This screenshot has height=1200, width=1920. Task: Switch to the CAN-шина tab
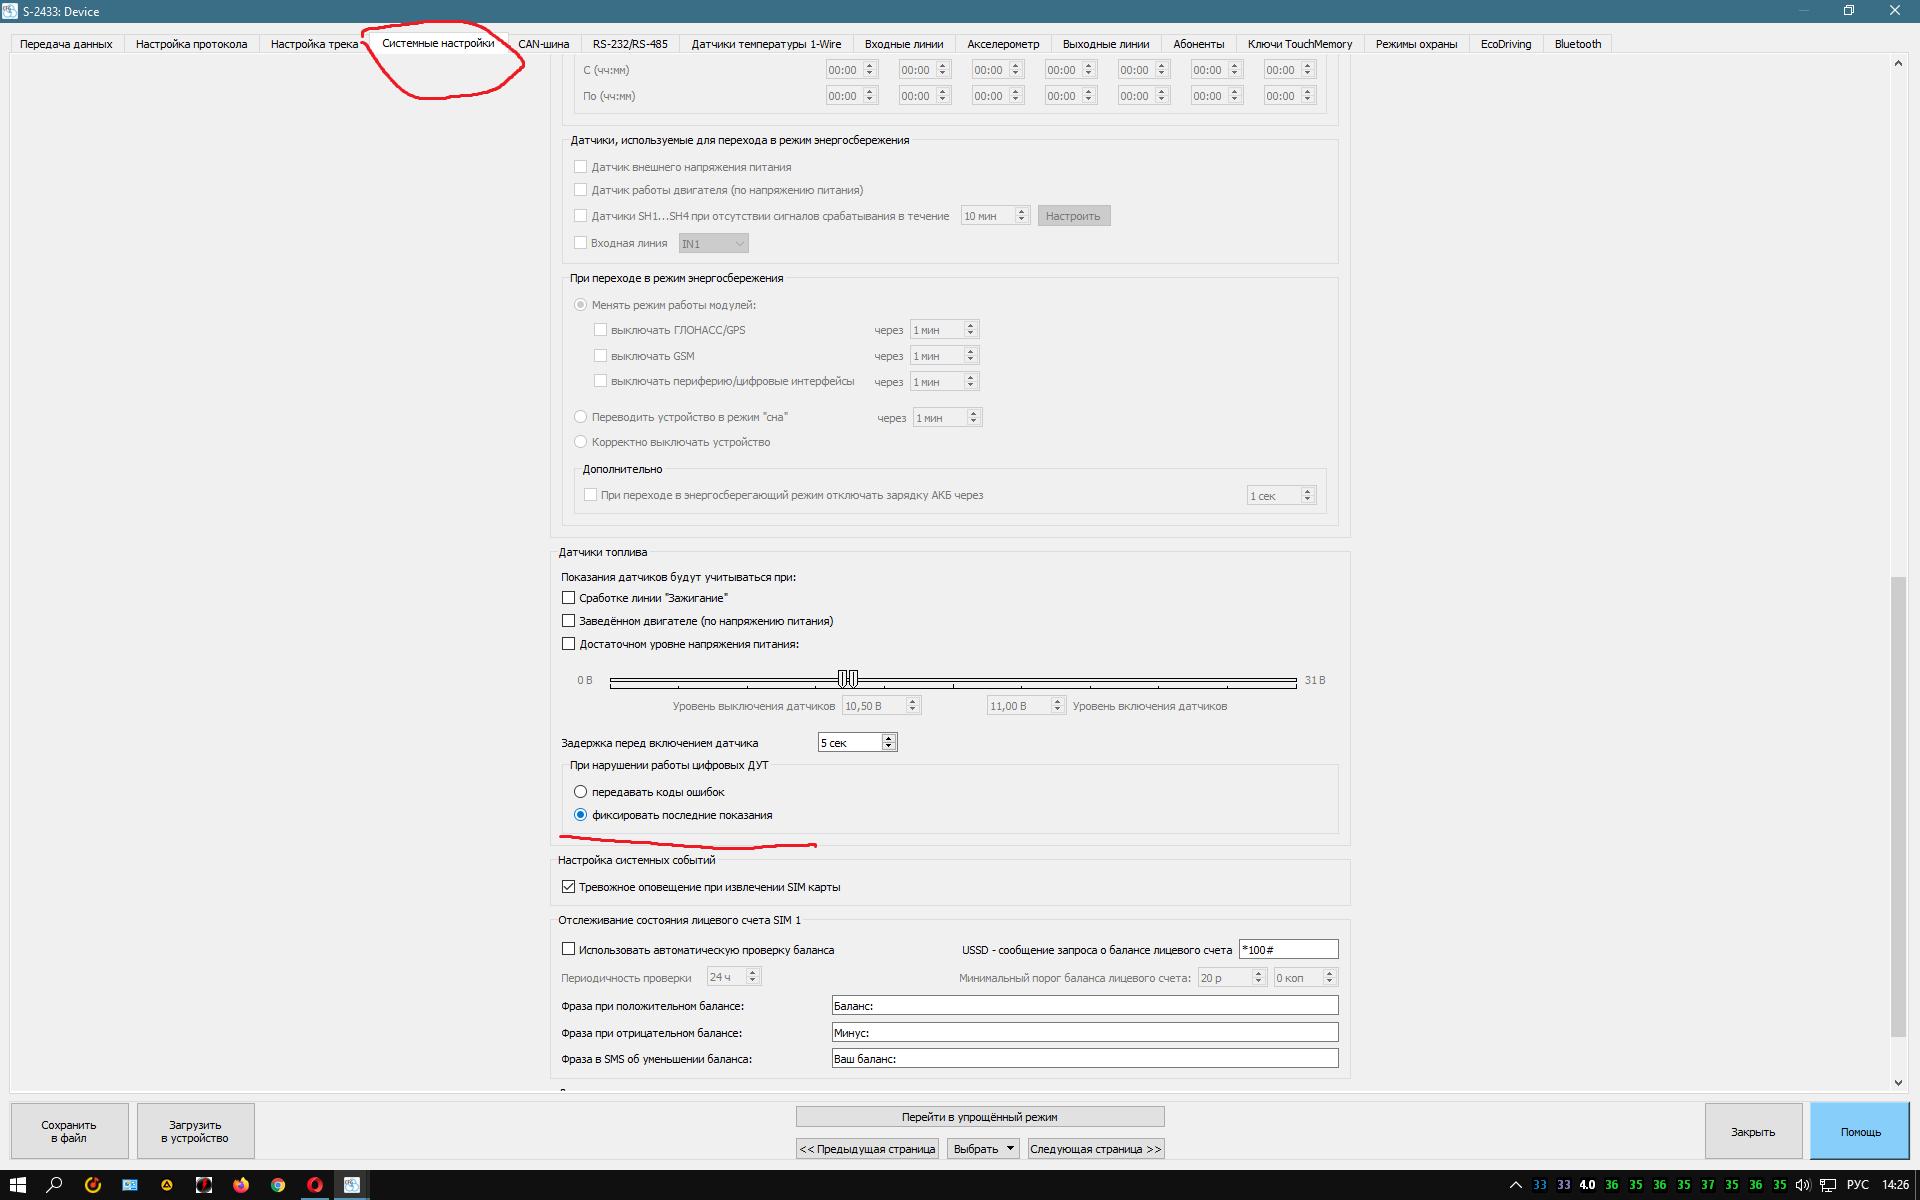tap(543, 44)
